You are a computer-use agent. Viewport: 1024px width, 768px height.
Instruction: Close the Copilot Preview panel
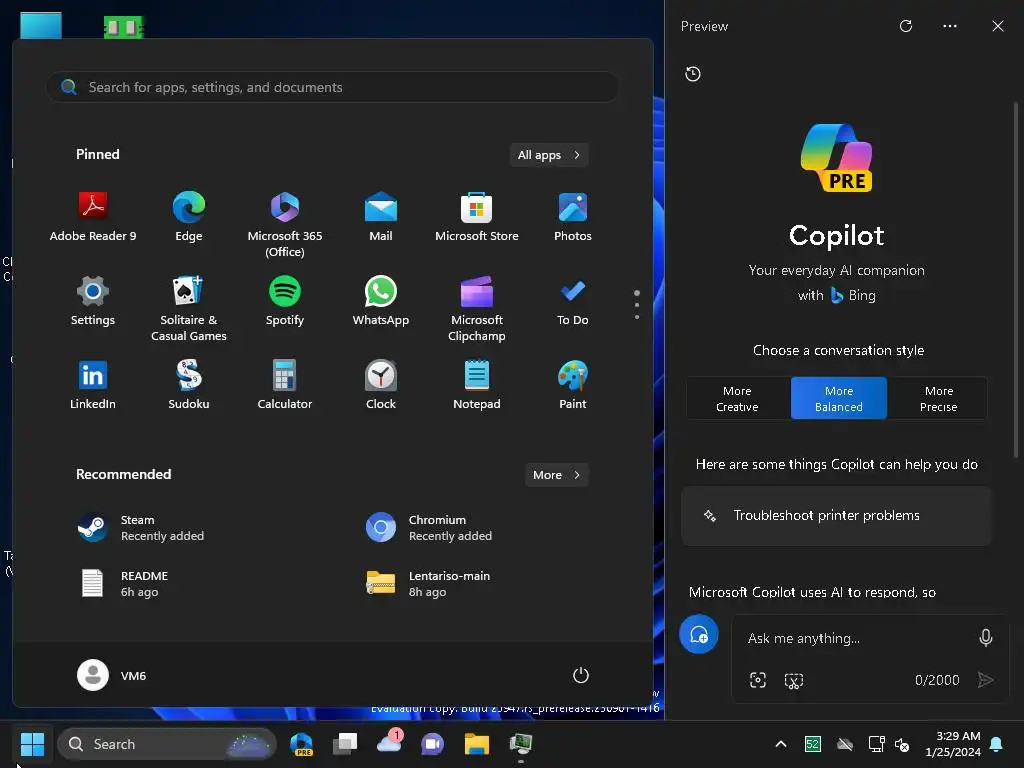[997, 26]
